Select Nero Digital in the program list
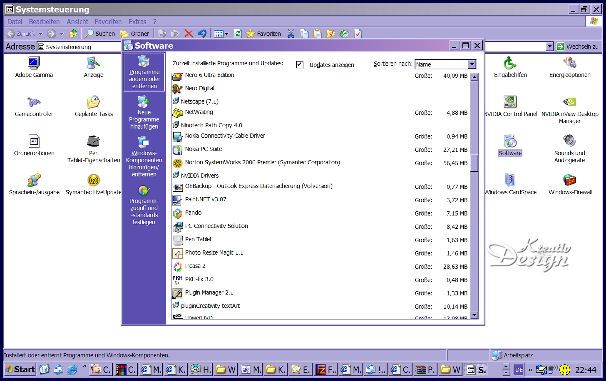Image resolution: width=606 pixels, height=381 pixels. pos(199,88)
